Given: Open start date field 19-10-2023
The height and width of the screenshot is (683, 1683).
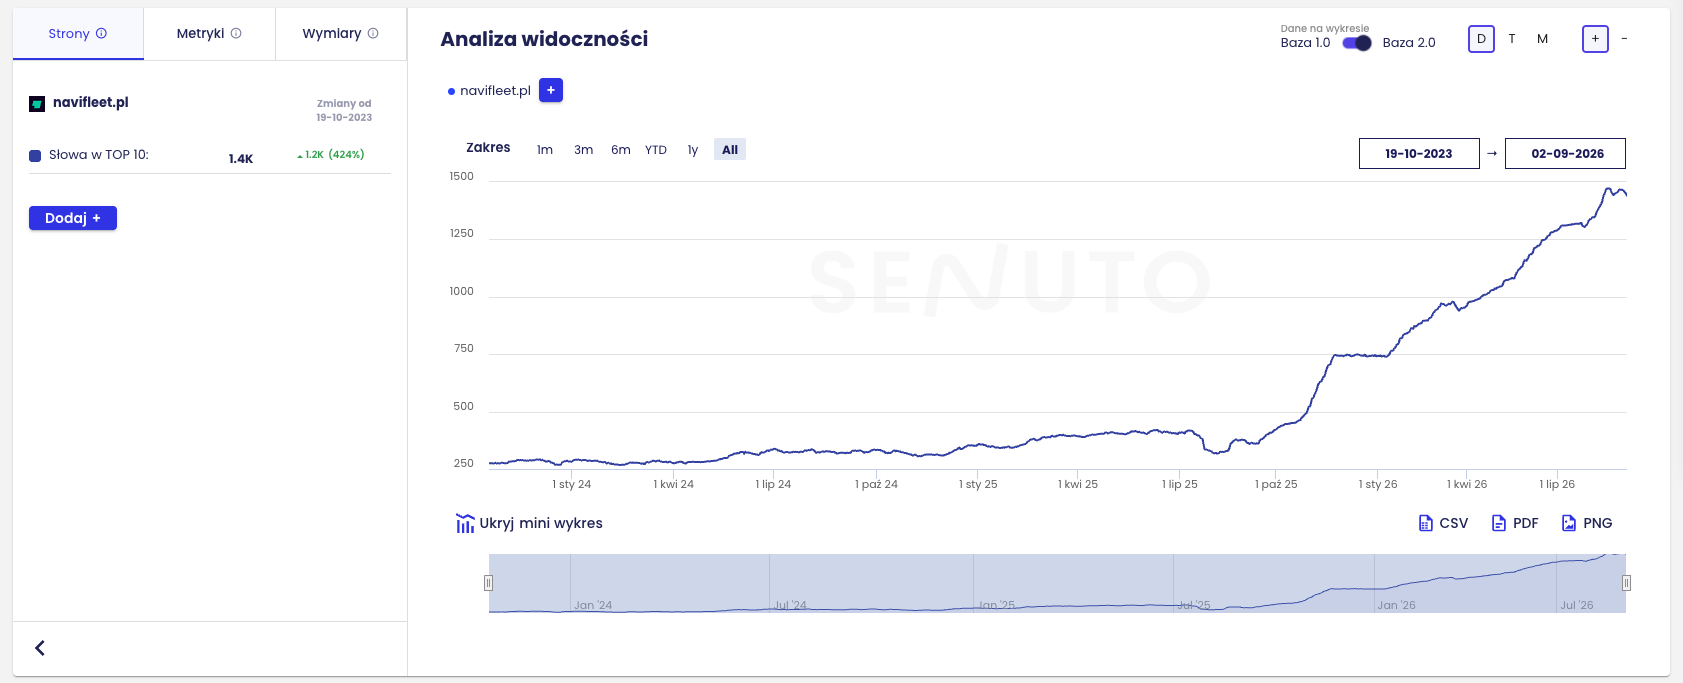Looking at the screenshot, I should (1419, 153).
